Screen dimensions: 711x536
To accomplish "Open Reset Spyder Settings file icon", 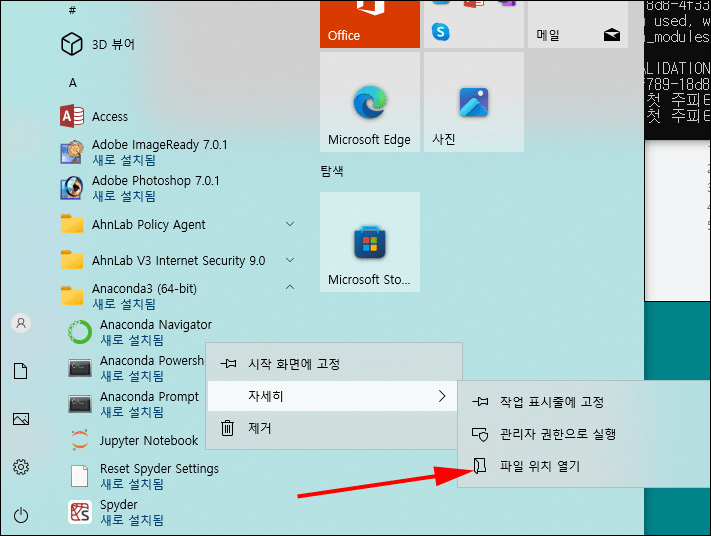I will pos(80,476).
